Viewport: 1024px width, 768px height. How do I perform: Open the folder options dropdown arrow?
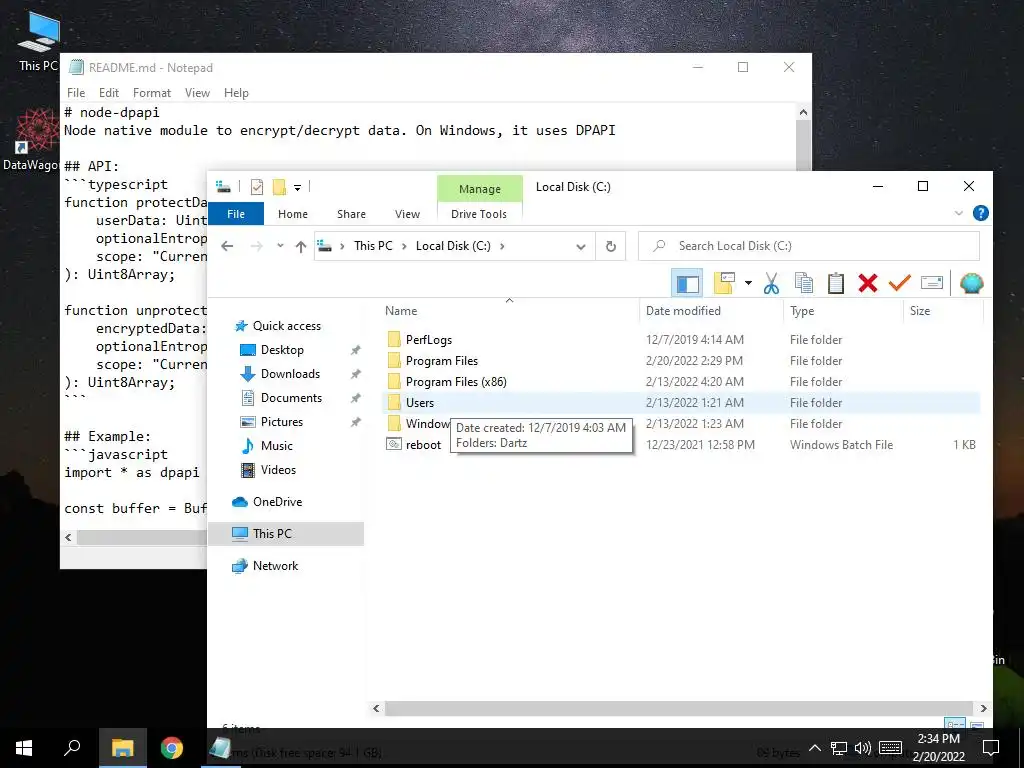[x=748, y=283]
